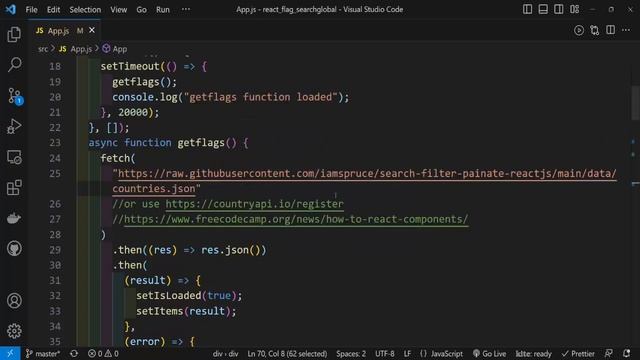
Task: Open remote window indicator
Action: (10, 353)
